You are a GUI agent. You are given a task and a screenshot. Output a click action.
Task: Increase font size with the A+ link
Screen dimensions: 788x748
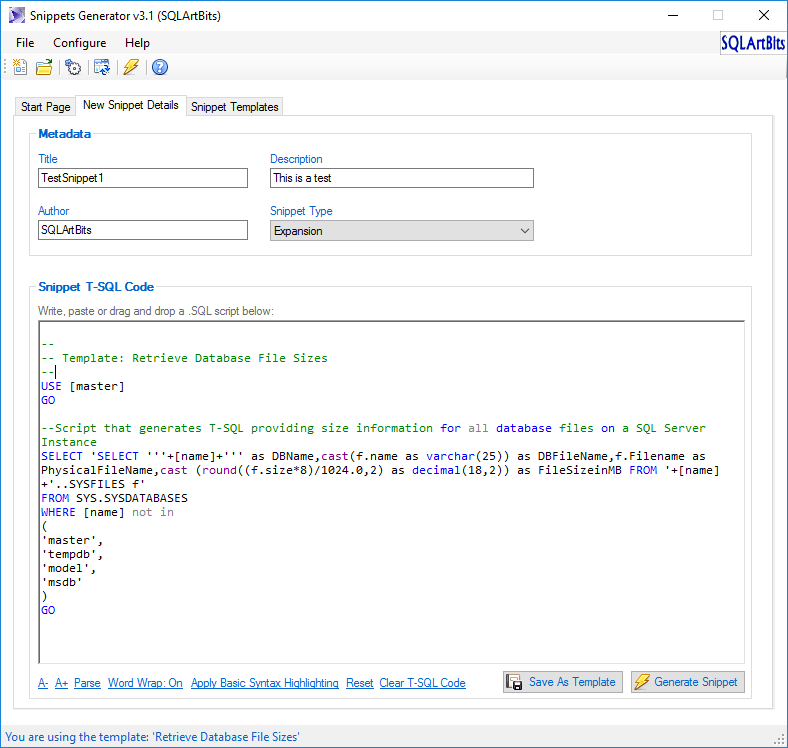point(61,683)
